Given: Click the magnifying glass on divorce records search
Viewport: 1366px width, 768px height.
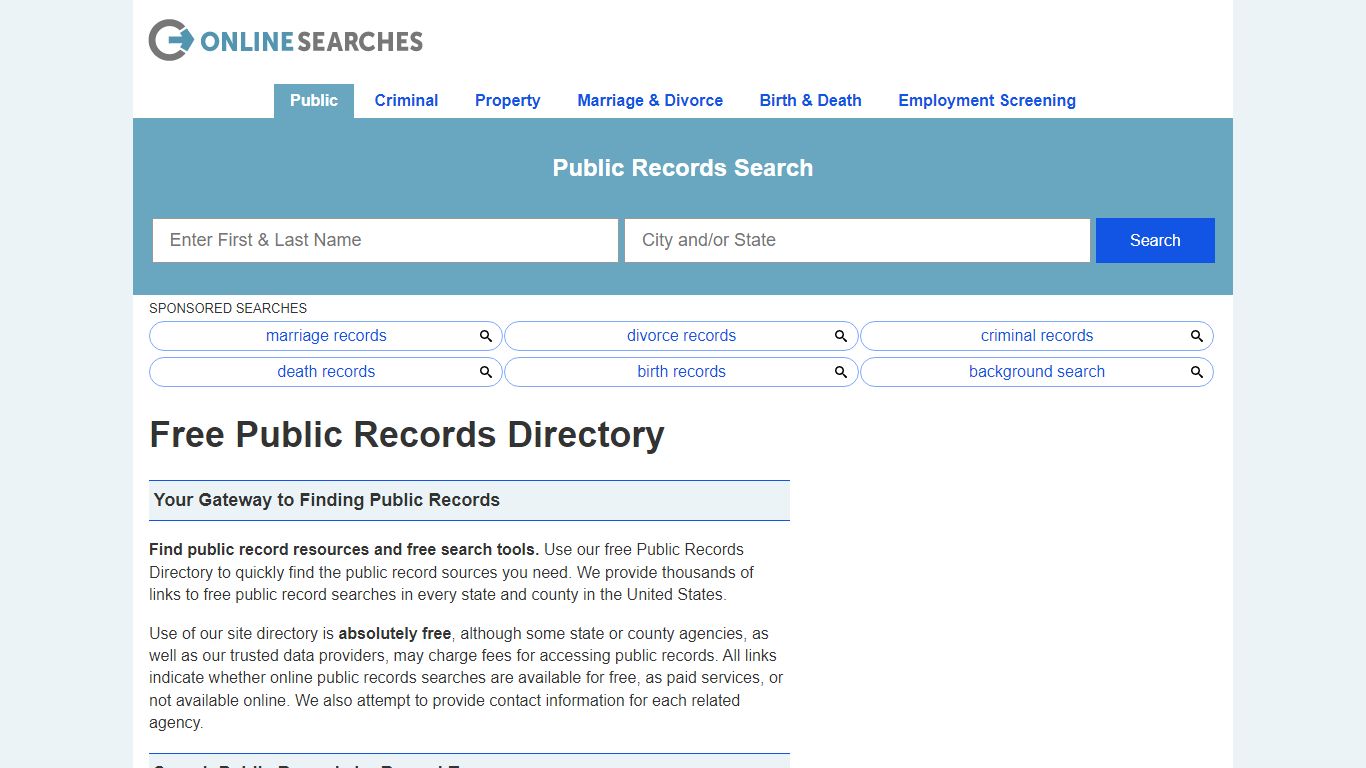Looking at the screenshot, I should pyautogui.click(x=840, y=335).
